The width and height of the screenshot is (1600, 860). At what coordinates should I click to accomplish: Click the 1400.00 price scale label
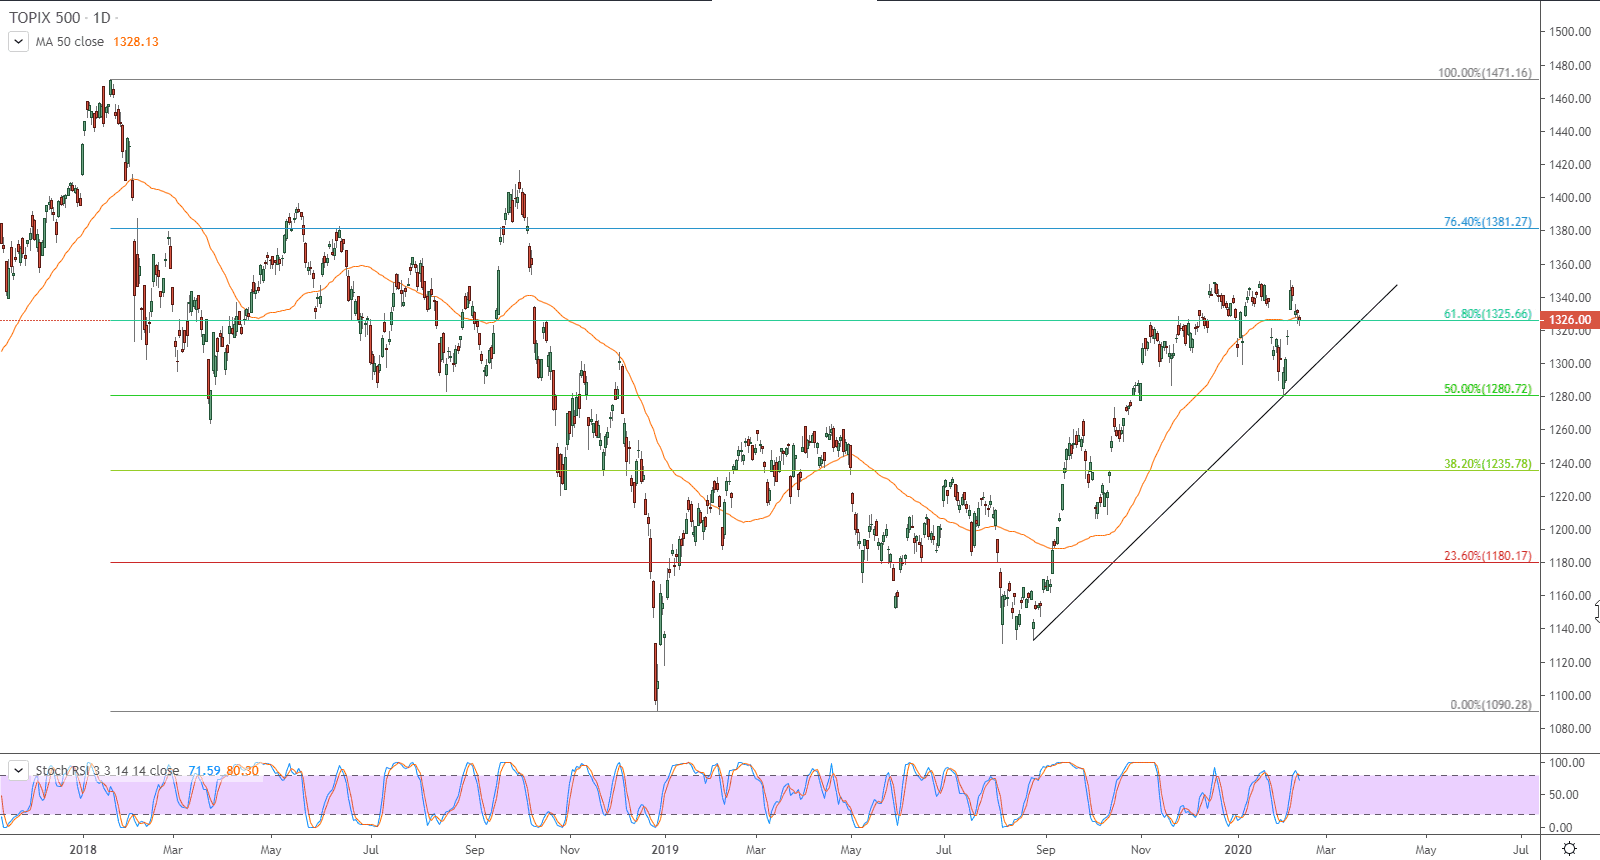1570,198
